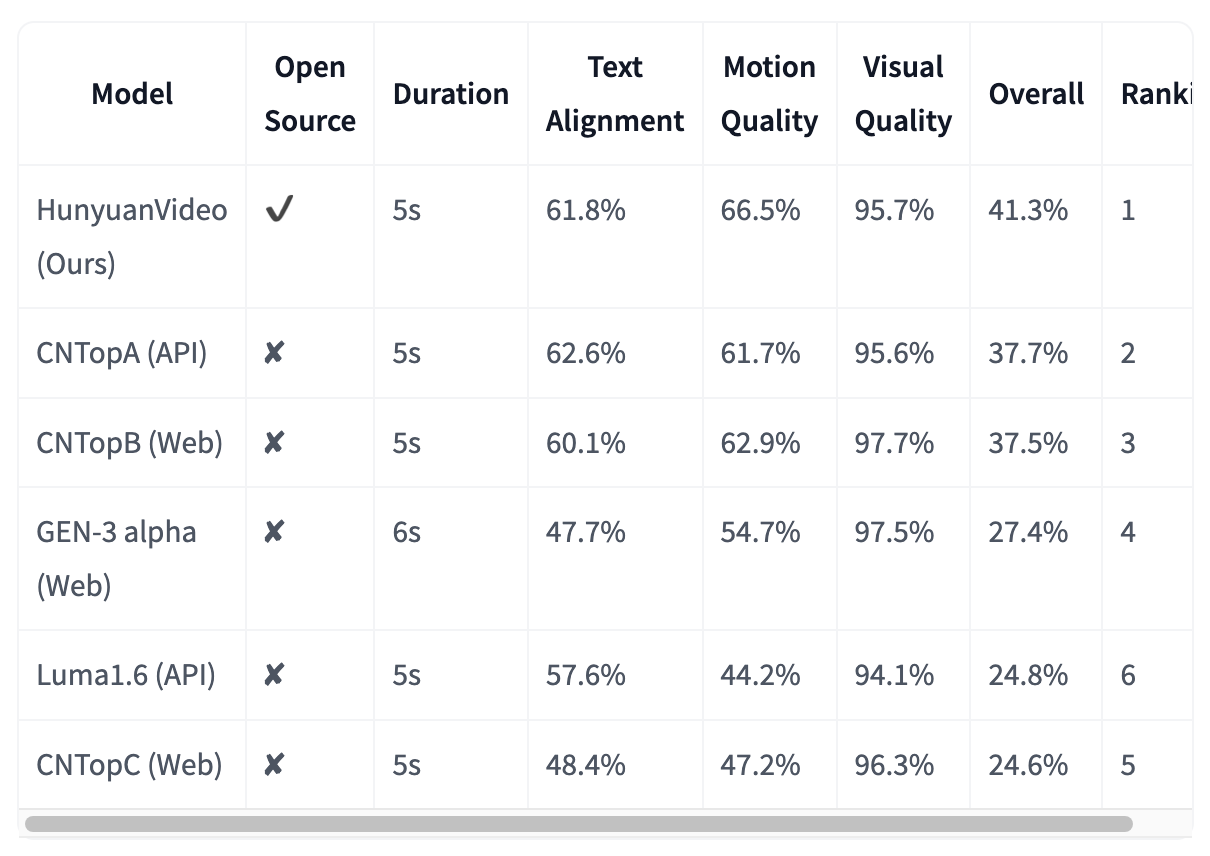Click the cross icon in Luma1.6 row
This screenshot has width=1210, height=856.
click(274, 675)
